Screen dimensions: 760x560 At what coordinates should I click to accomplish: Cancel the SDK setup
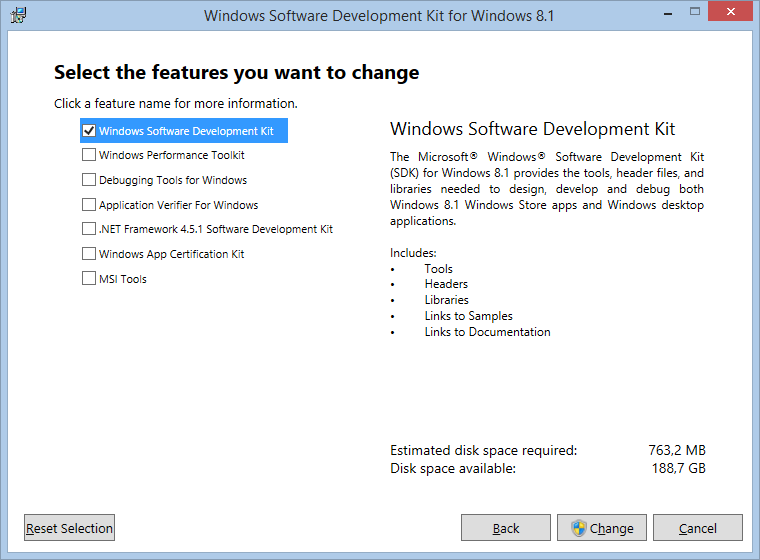pyautogui.click(x=697, y=528)
